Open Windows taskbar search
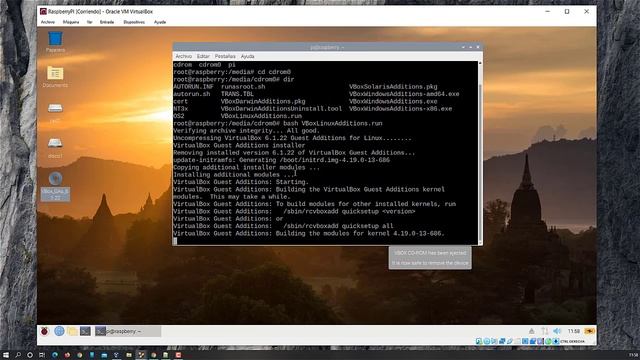 point(18,355)
